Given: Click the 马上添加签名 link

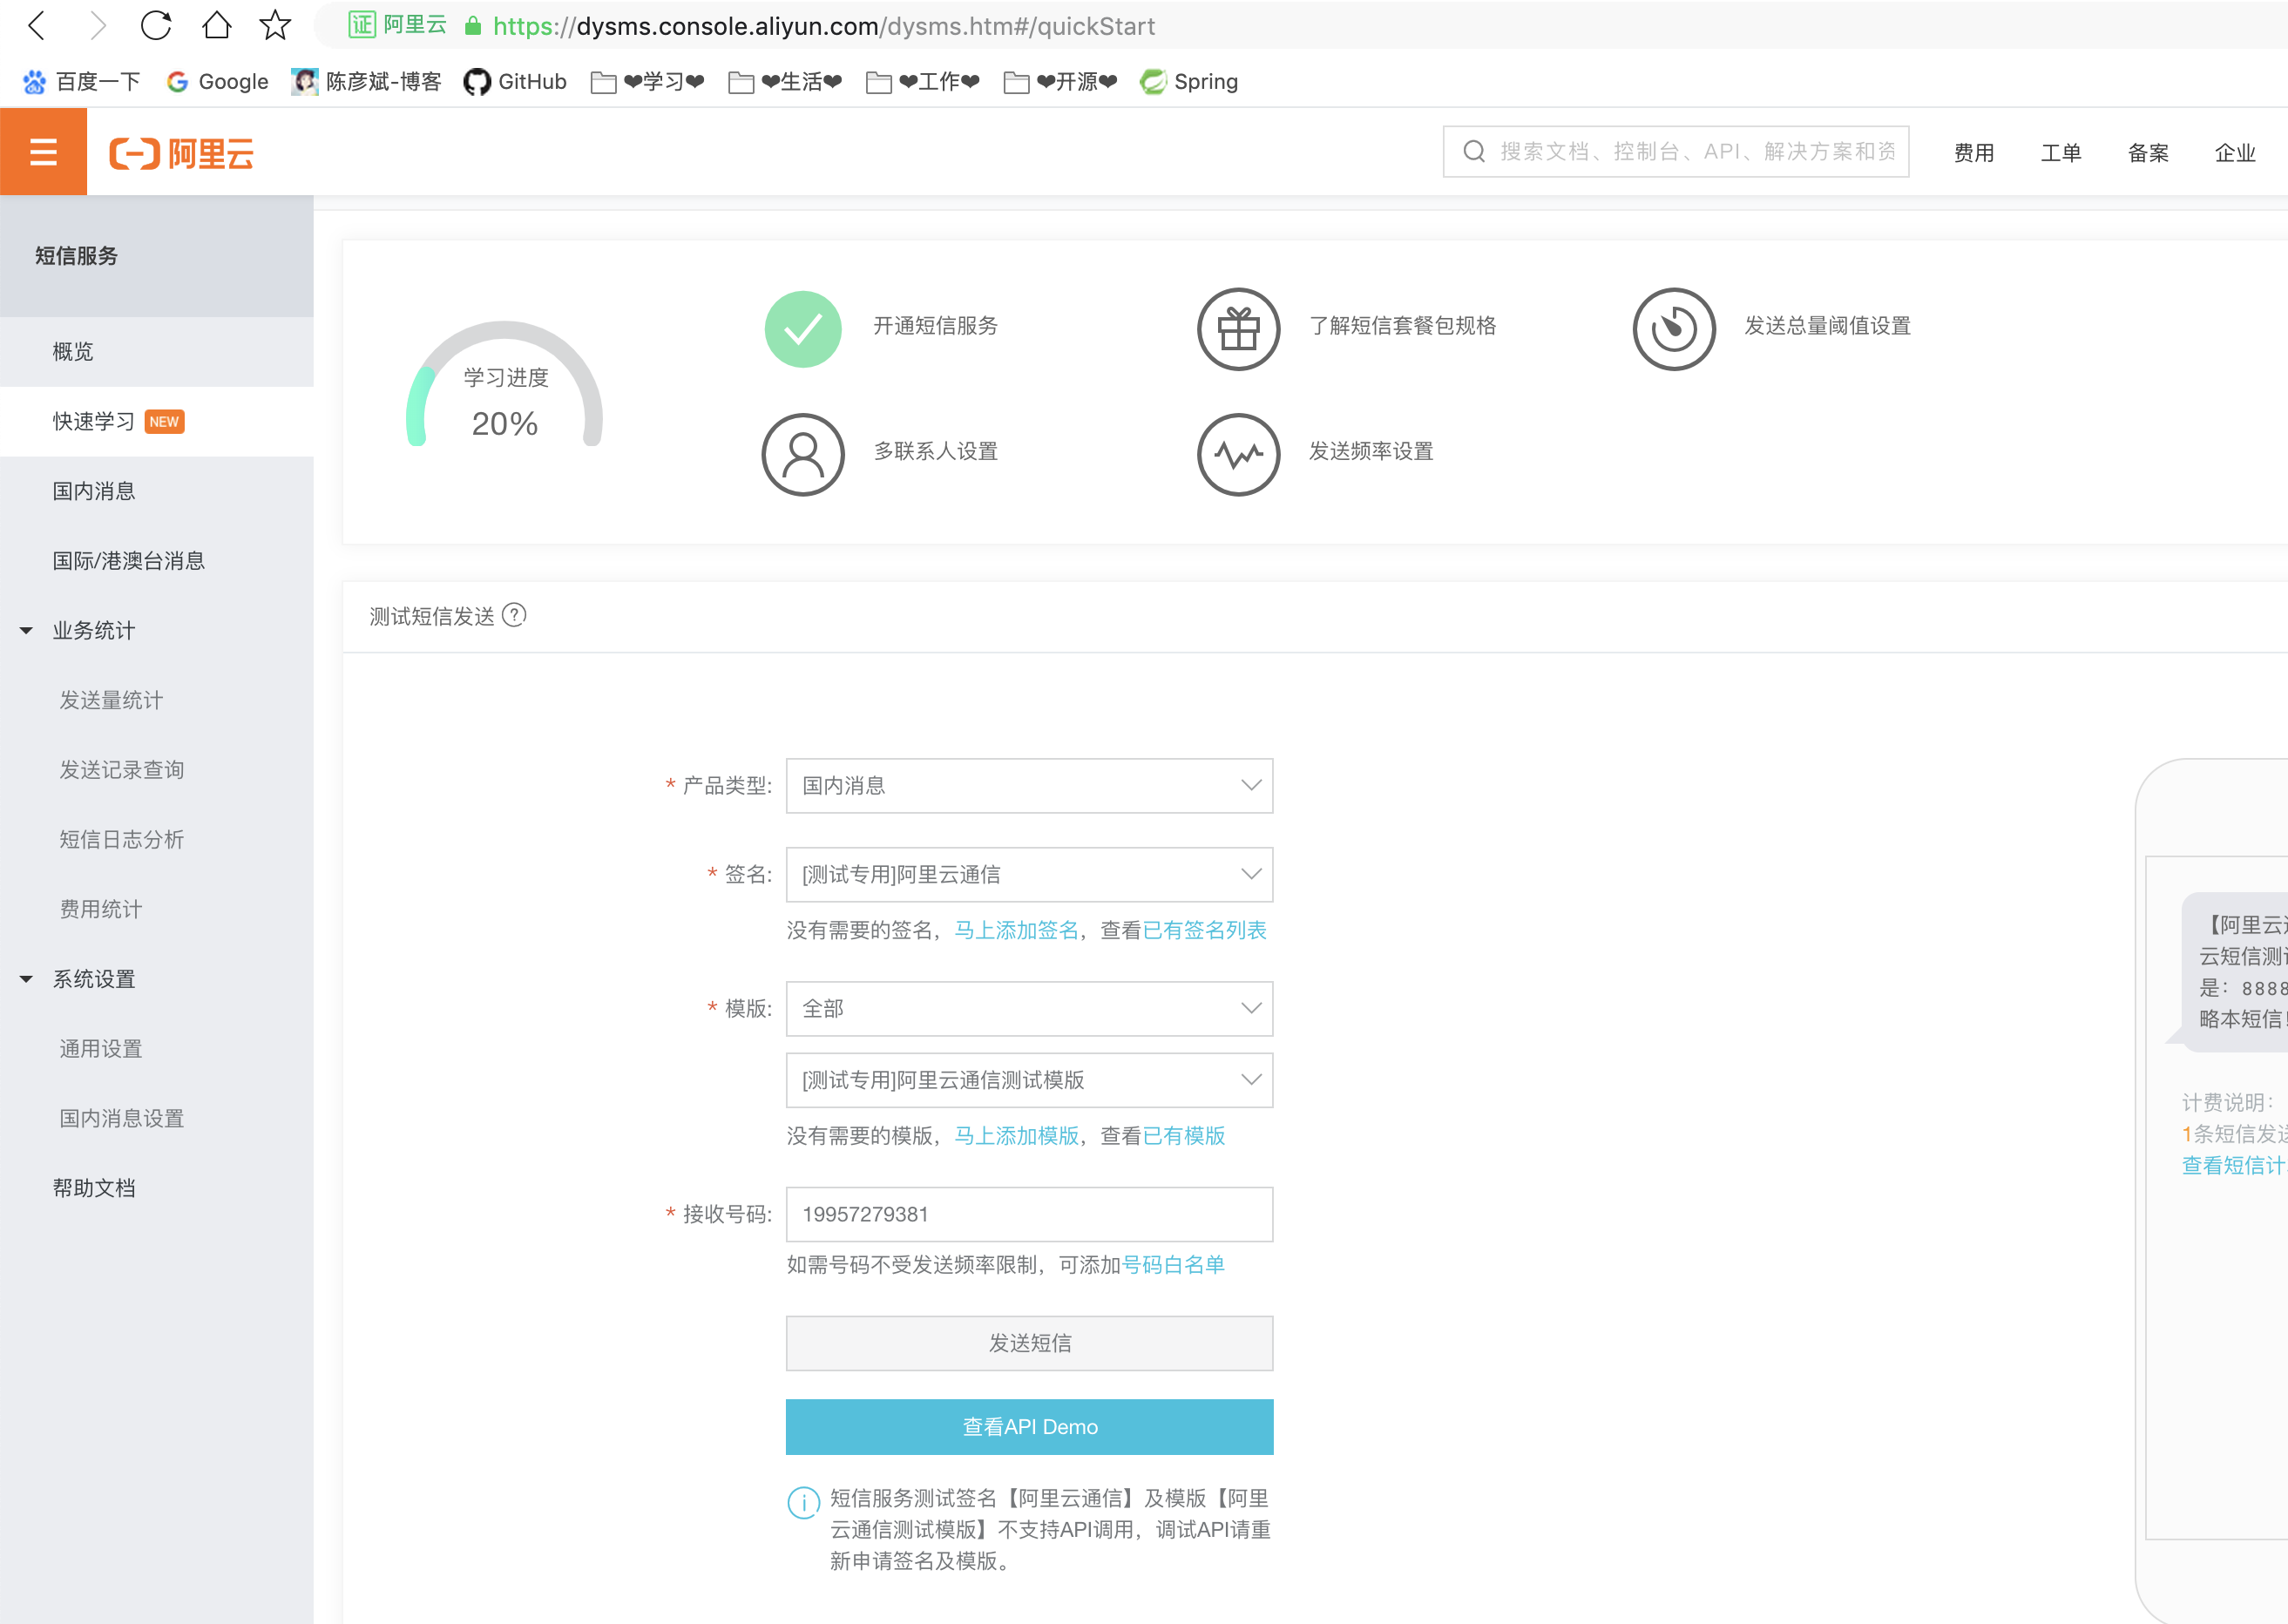Looking at the screenshot, I should point(1016,930).
